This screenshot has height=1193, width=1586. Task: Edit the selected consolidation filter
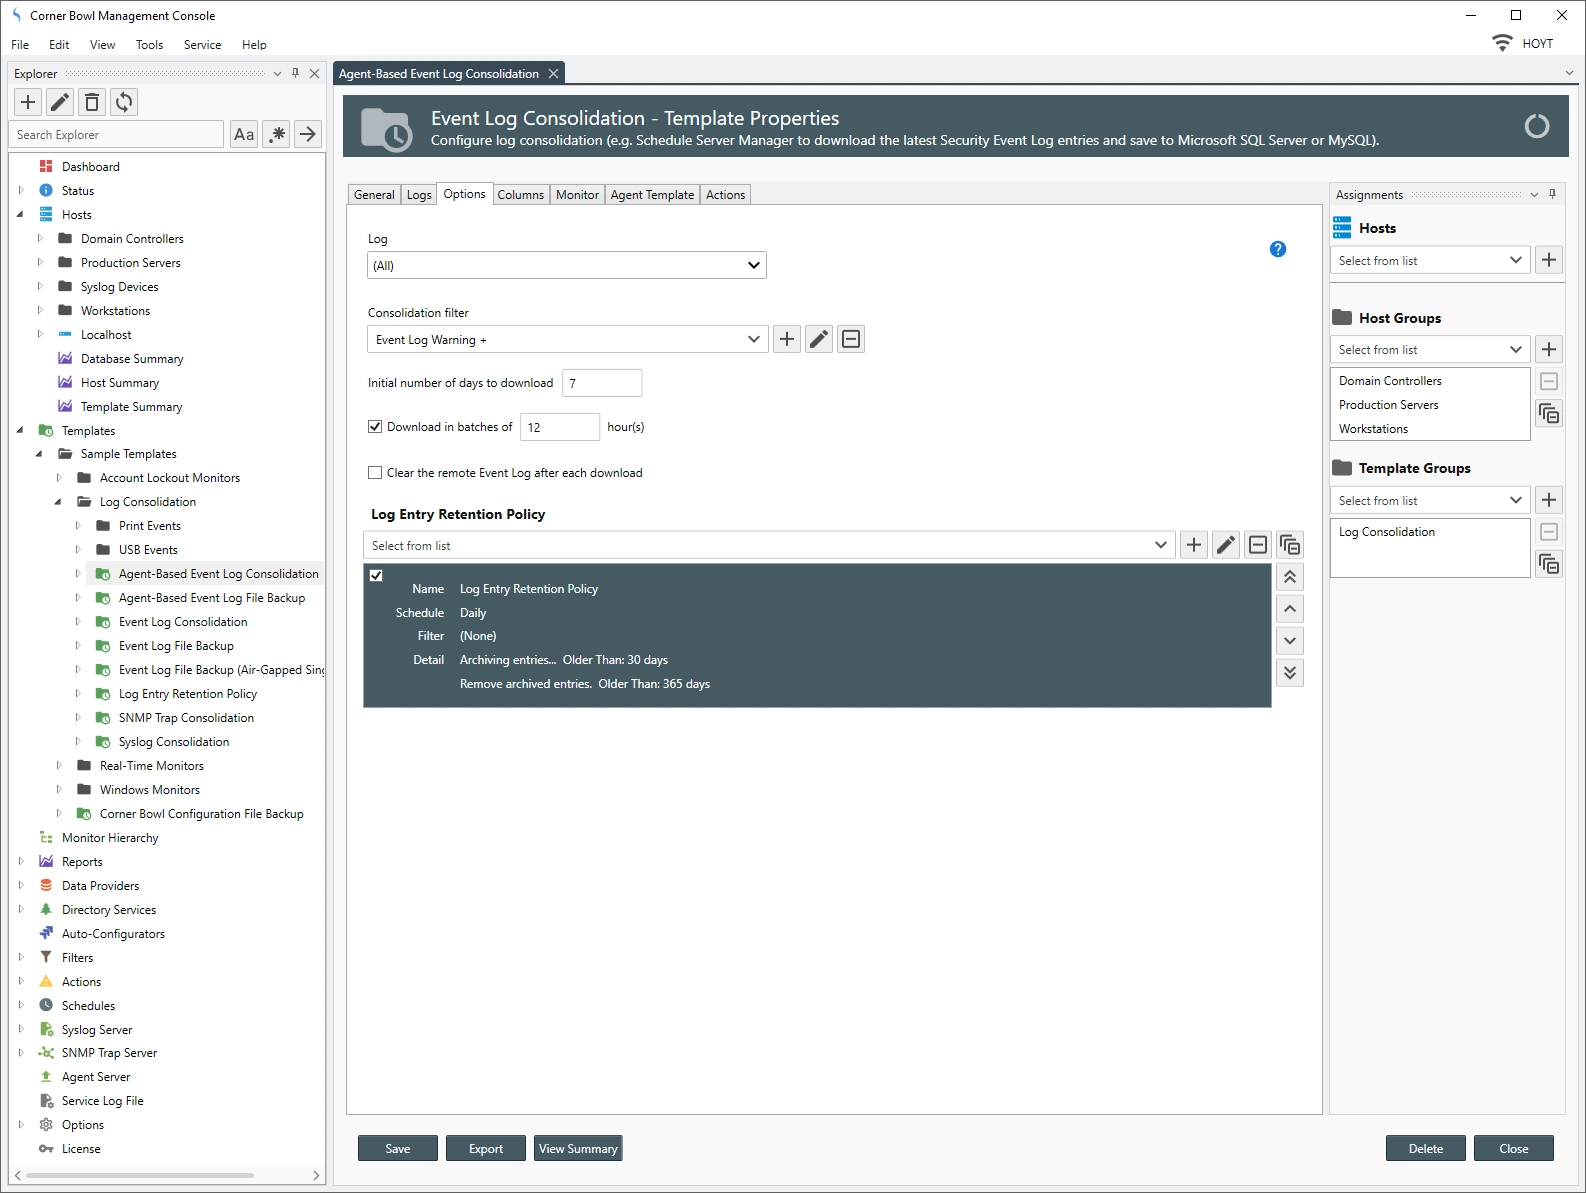click(819, 340)
